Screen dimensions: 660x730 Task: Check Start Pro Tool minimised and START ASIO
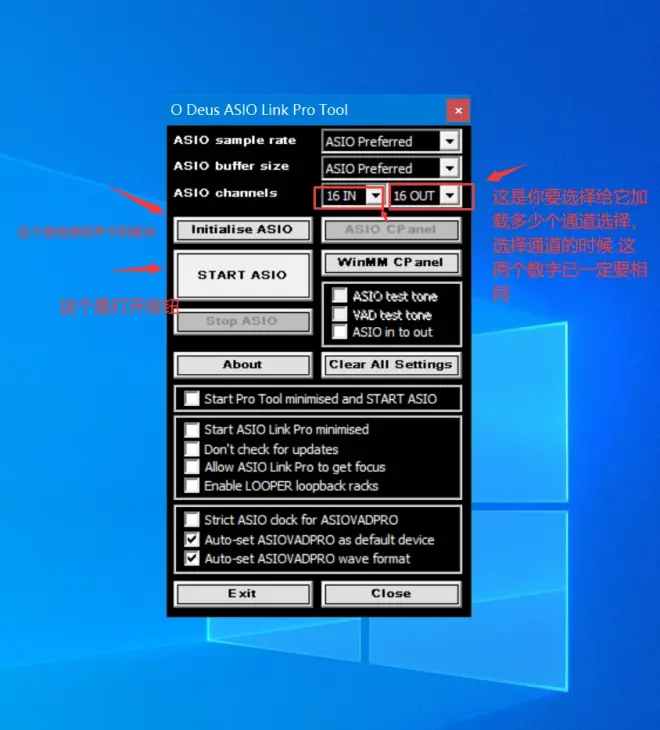pyautogui.click(x=192, y=399)
